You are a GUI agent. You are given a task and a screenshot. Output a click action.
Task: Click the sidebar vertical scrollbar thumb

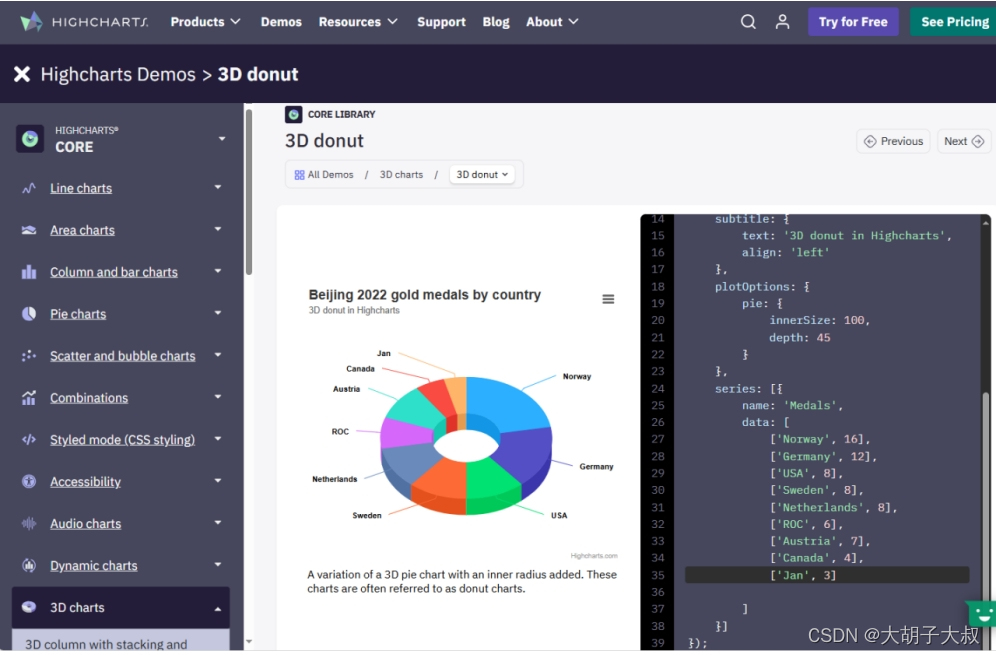(x=248, y=192)
